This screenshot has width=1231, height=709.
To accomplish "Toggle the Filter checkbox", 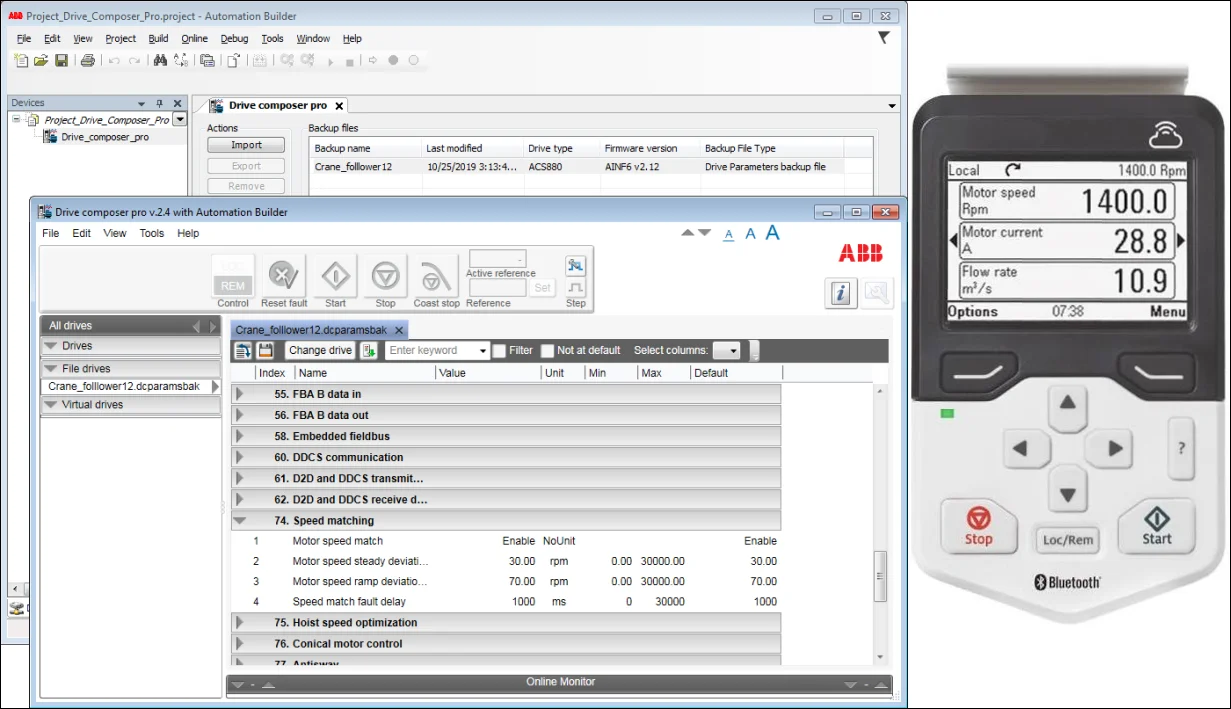I will click(x=499, y=351).
